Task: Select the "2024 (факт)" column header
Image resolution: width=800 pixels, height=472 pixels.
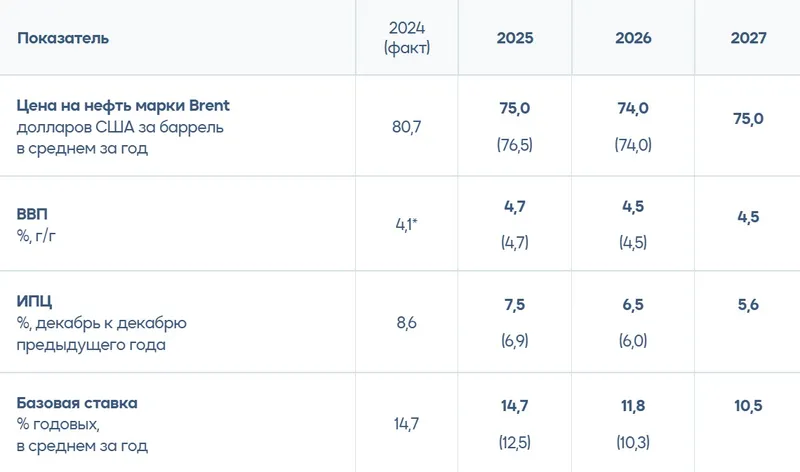Action: (x=406, y=38)
